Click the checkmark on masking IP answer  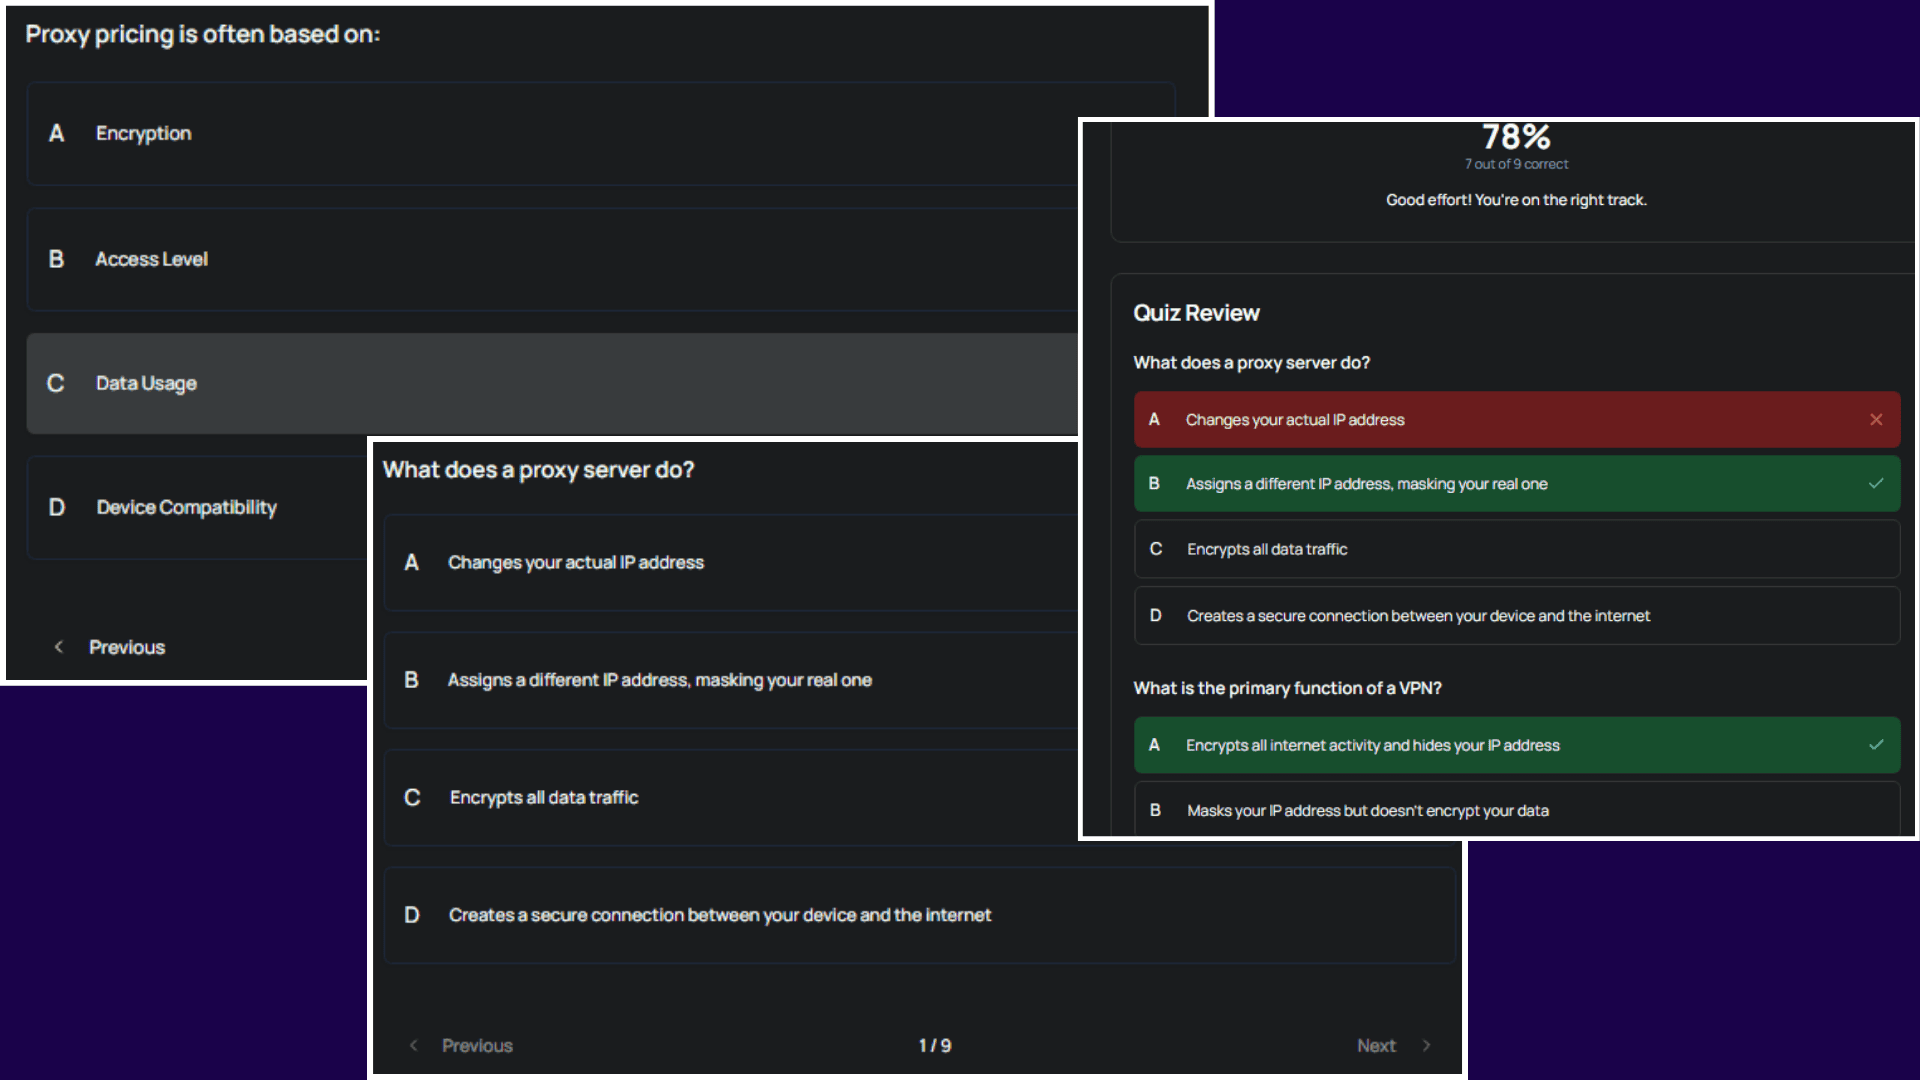tap(1876, 484)
